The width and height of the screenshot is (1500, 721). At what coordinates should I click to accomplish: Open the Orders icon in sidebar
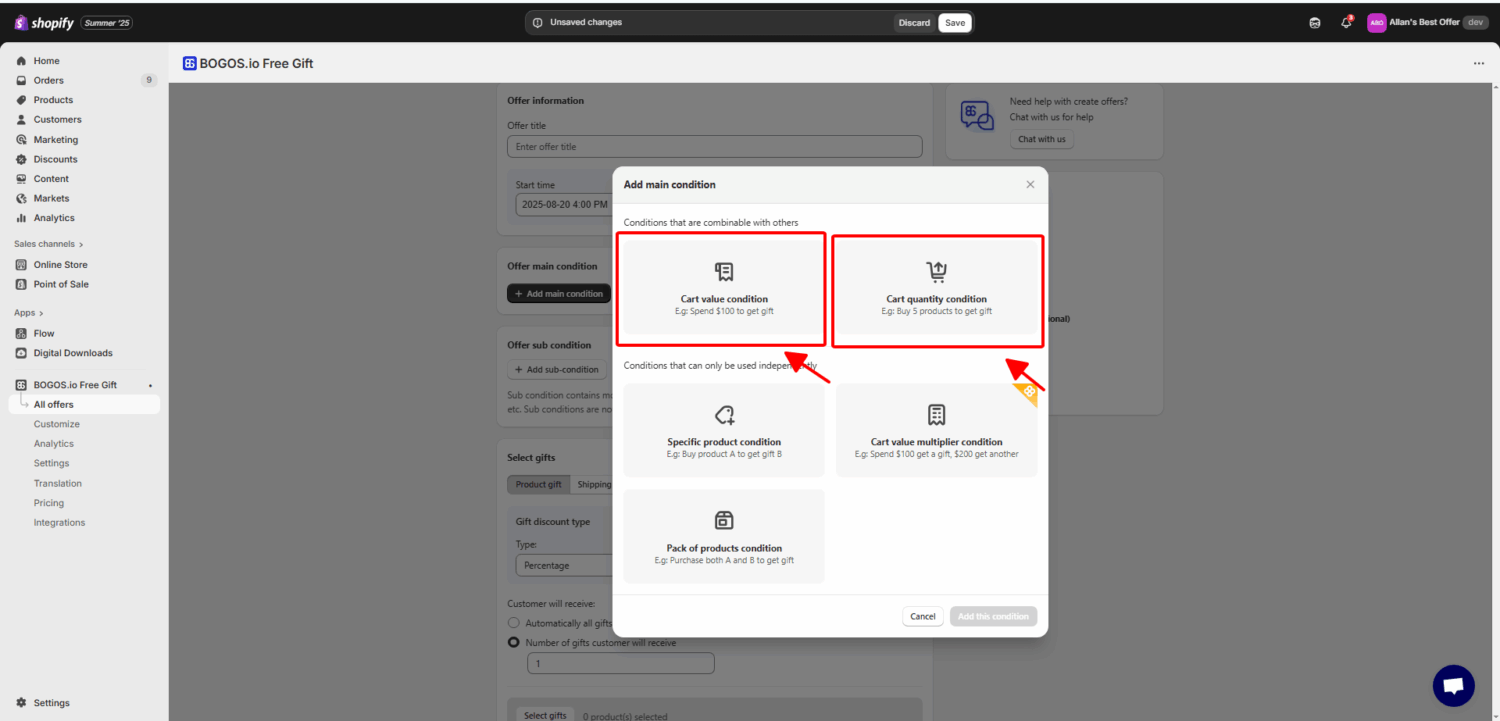pyautogui.click(x=21, y=80)
